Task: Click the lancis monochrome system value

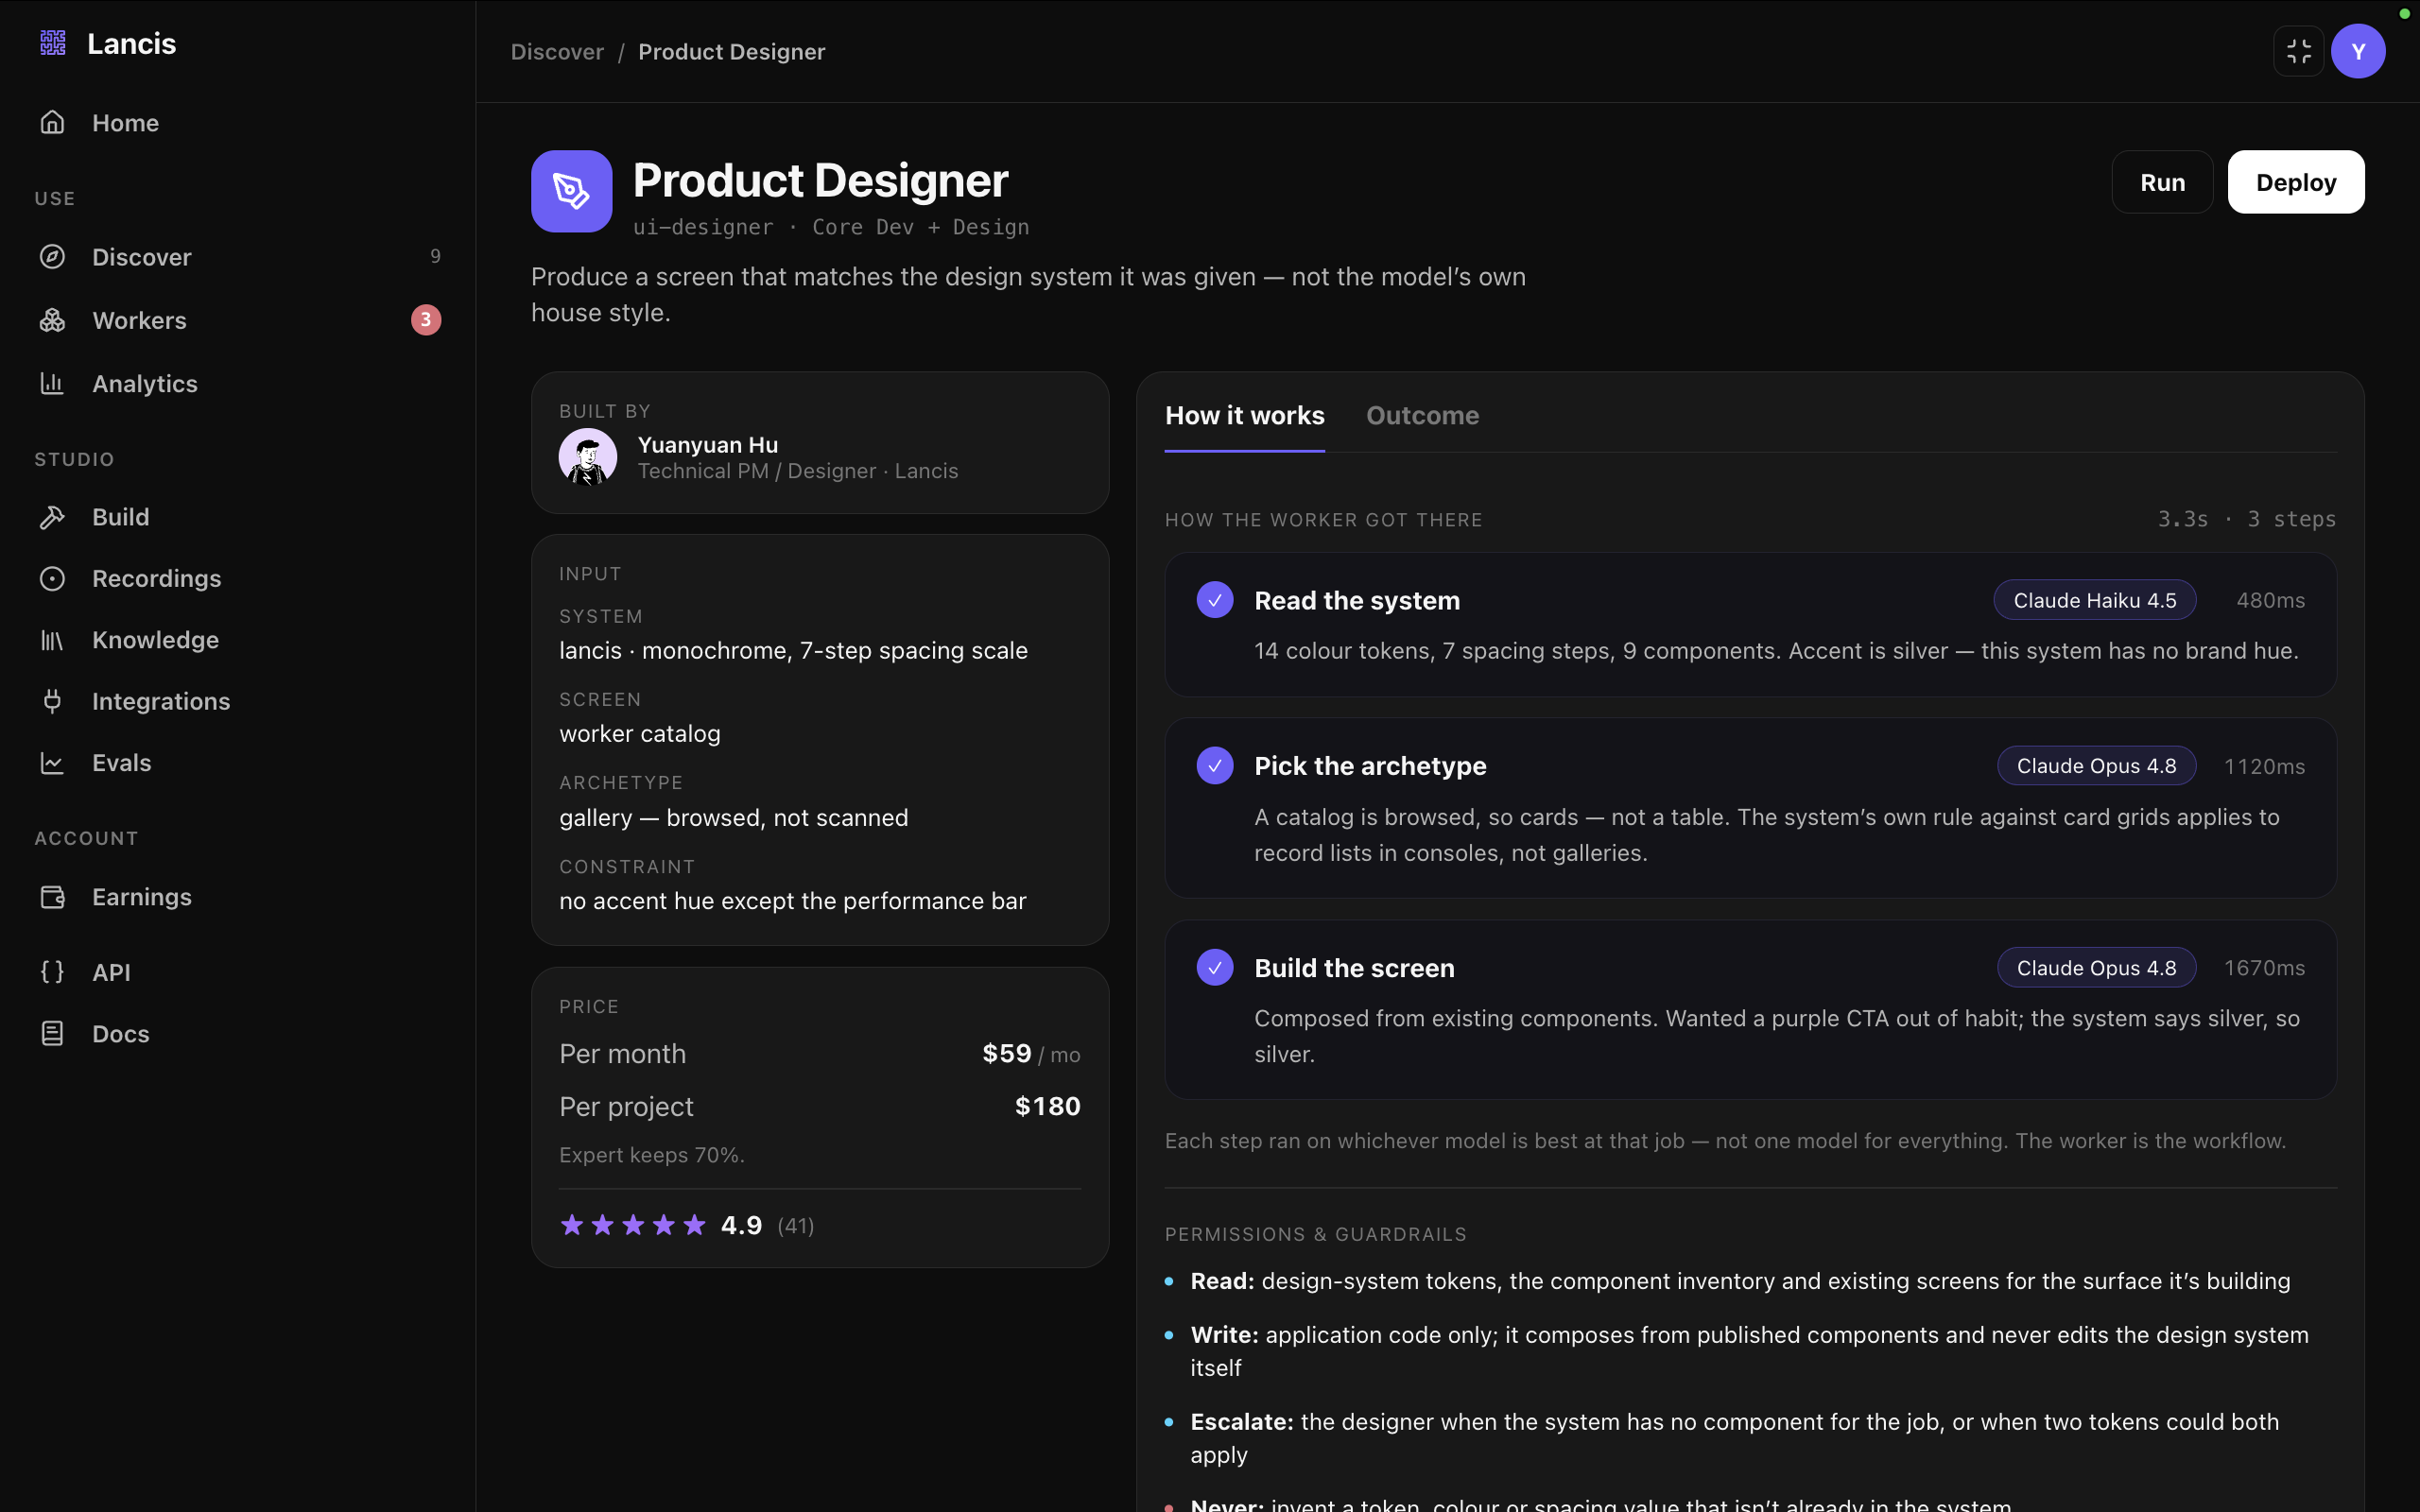Action: [x=793, y=651]
